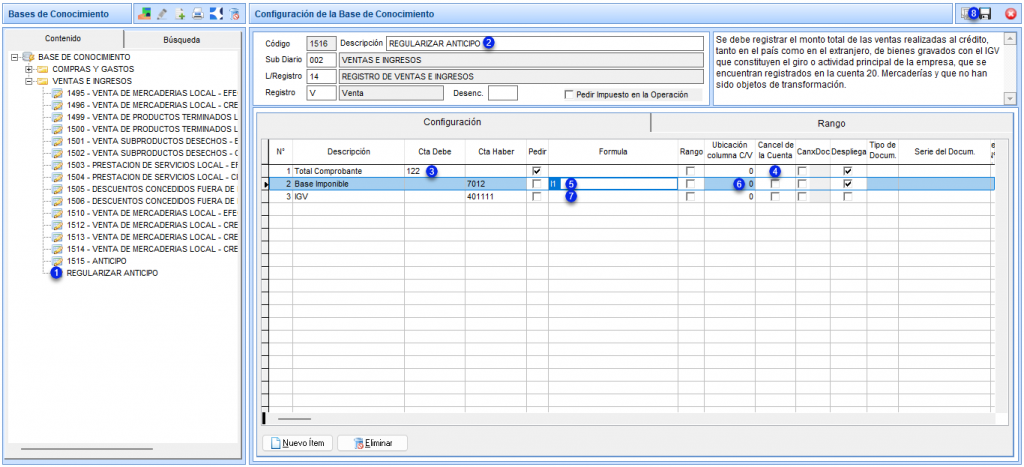Click the Descripción field REGULARIZAR ANTICIPO

pyautogui.click(x=544, y=43)
